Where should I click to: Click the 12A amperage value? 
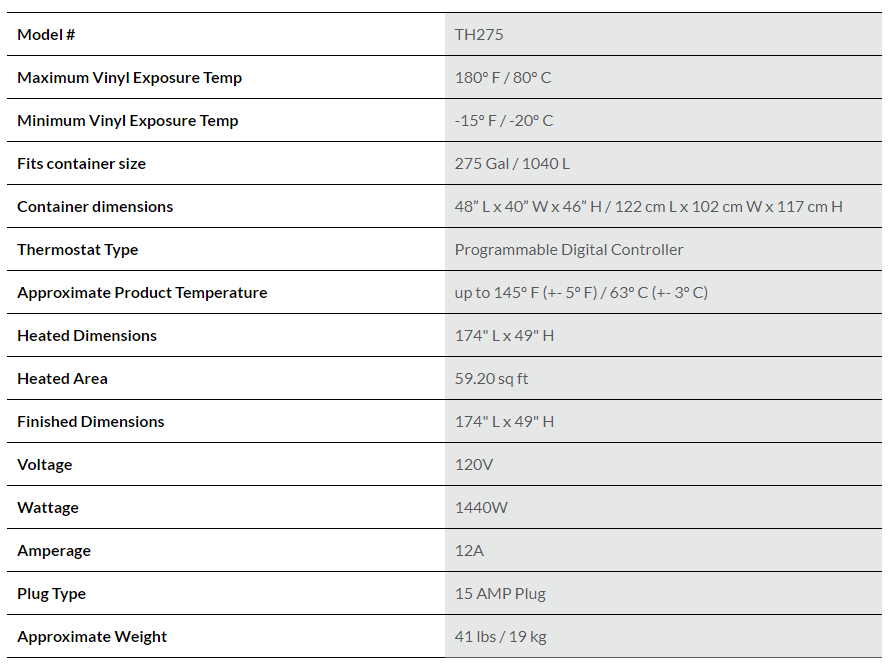click(469, 551)
